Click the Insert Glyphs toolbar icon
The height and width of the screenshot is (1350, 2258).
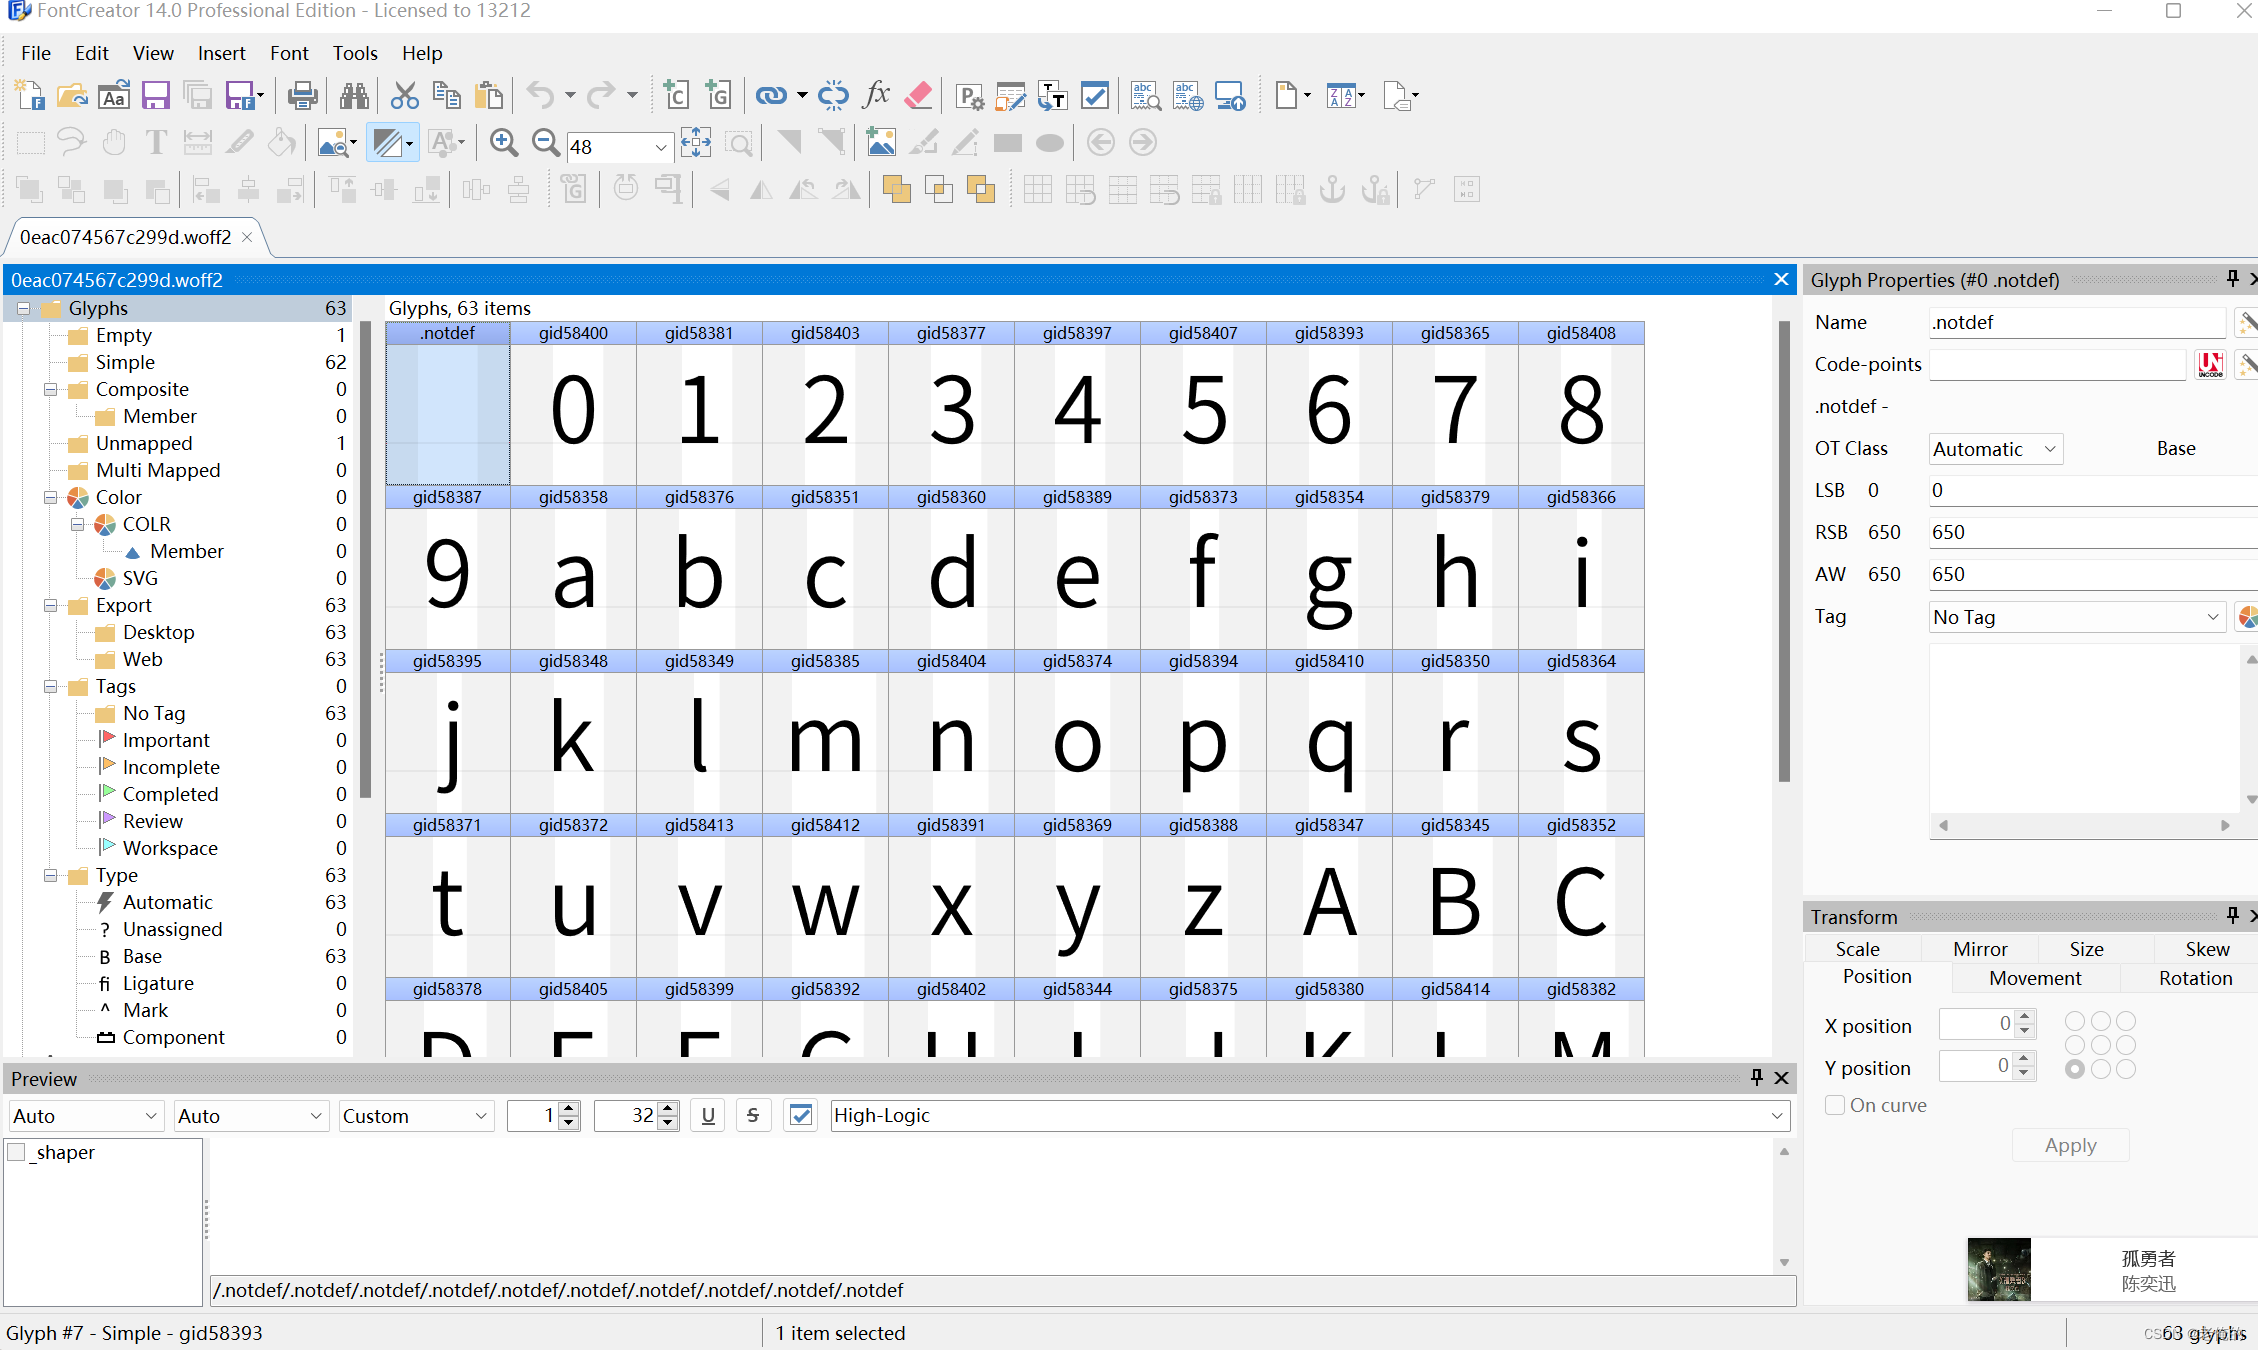point(719,95)
